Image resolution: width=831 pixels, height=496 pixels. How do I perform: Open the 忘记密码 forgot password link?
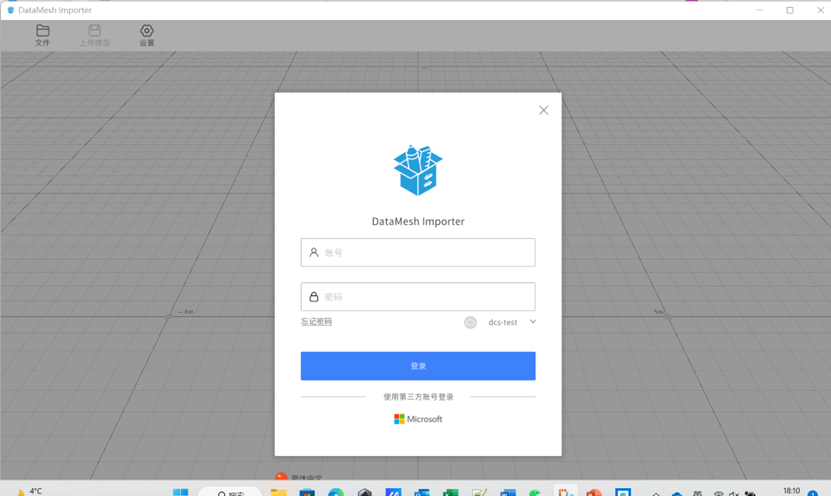316,322
